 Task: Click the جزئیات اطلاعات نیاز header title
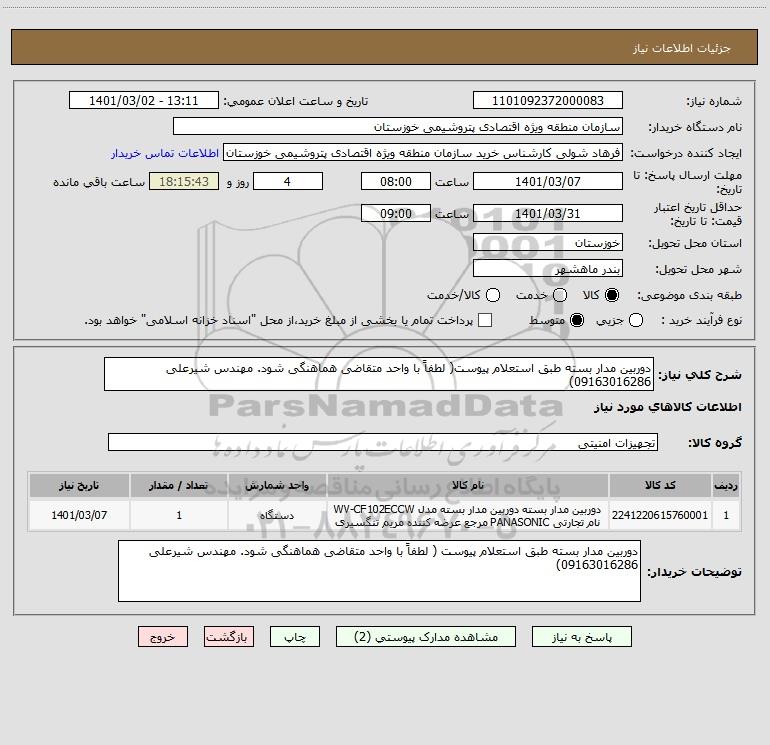click(x=681, y=48)
